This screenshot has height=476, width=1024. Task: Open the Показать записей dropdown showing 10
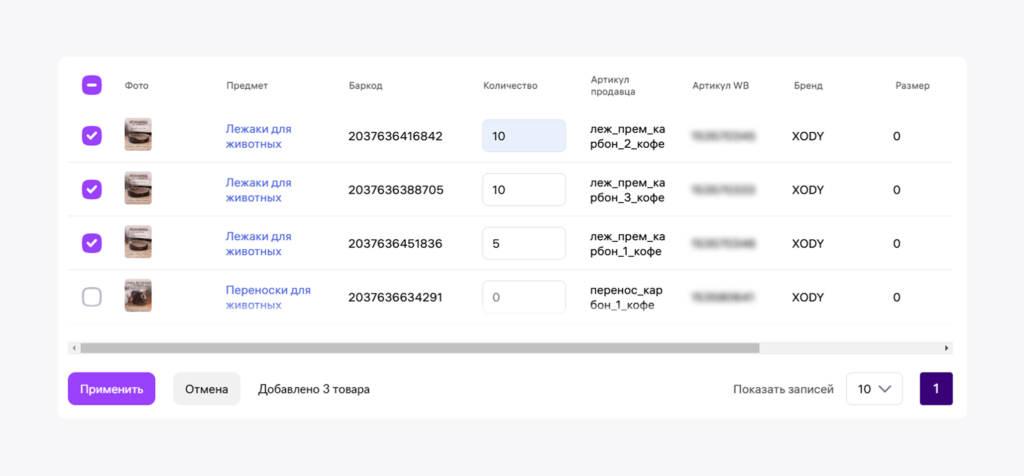point(874,389)
